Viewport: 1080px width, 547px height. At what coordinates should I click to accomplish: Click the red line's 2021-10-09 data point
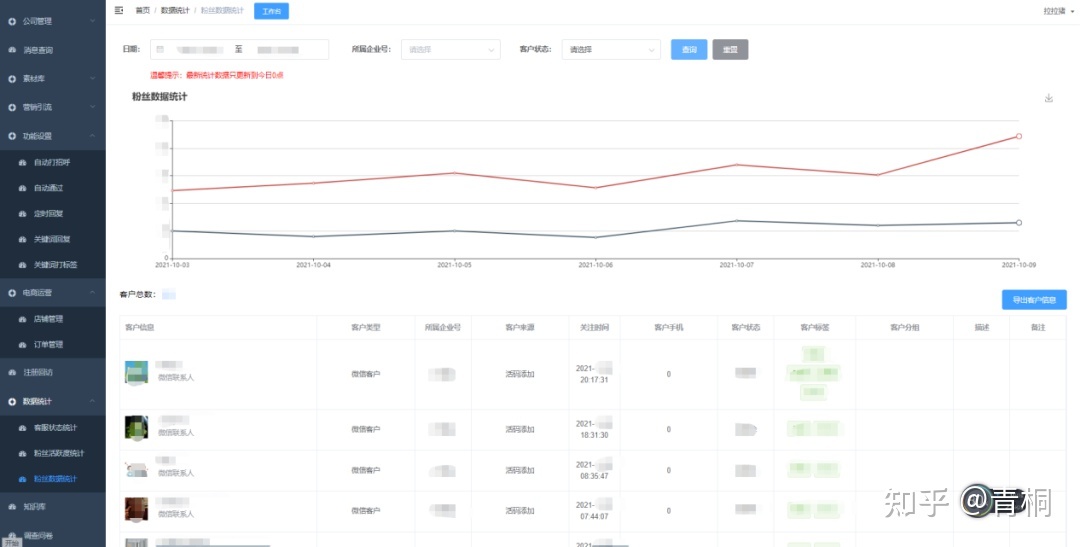(x=1018, y=136)
